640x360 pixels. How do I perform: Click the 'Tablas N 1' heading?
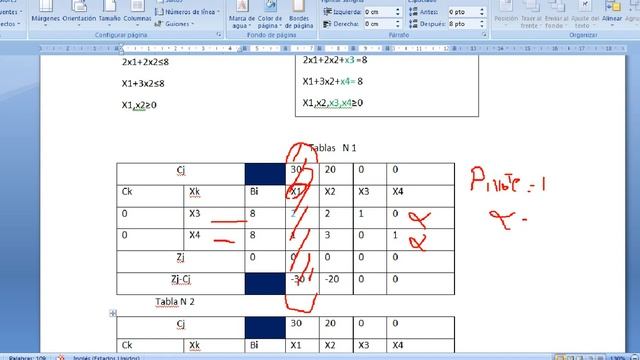click(x=333, y=148)
